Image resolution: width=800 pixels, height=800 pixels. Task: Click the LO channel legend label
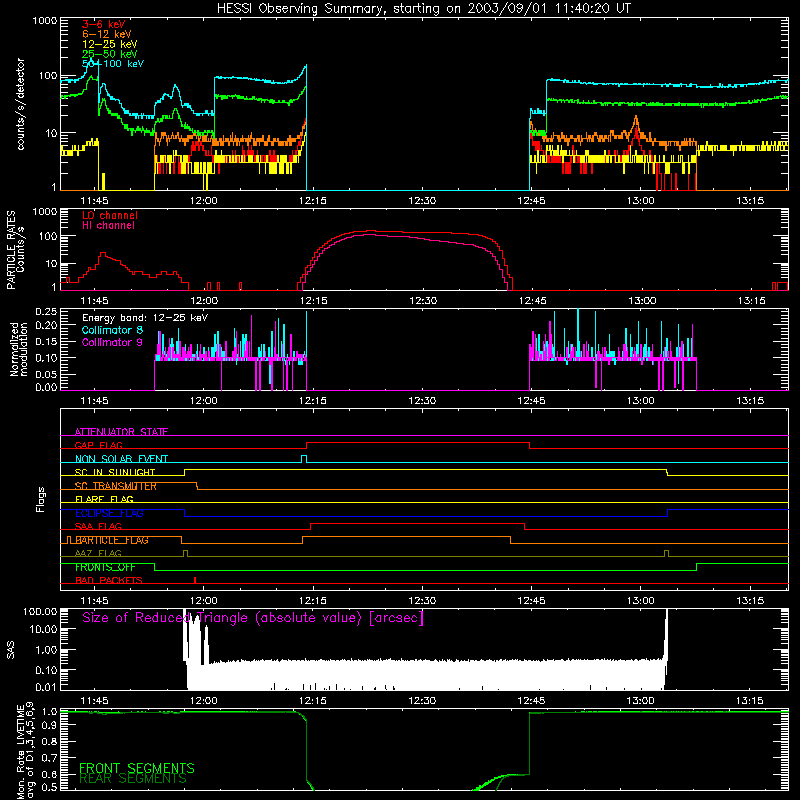(x=110, y=215)
